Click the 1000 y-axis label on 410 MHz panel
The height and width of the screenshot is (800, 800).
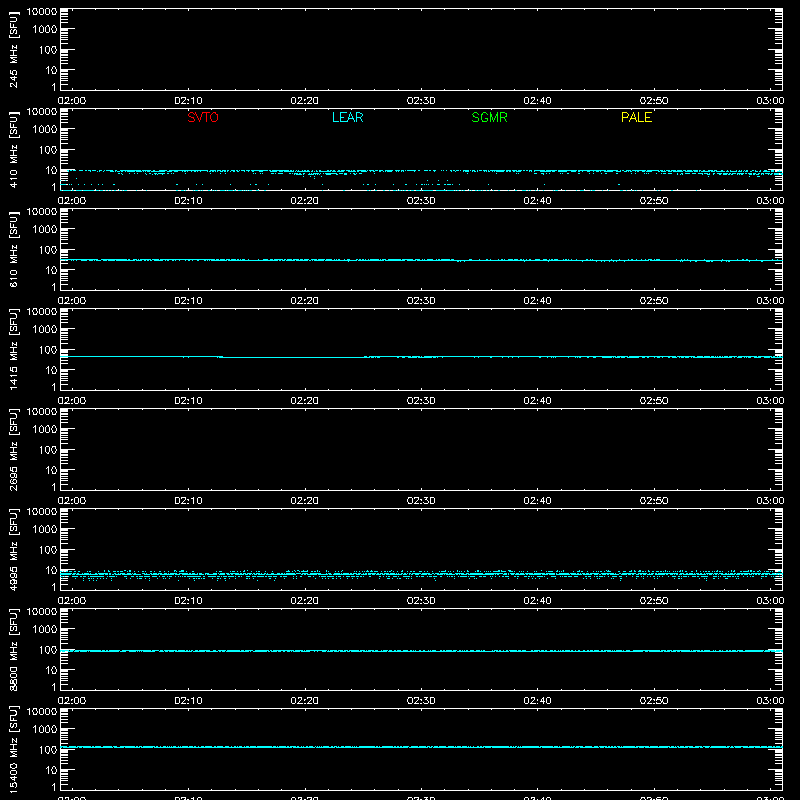tap(45, 130)
